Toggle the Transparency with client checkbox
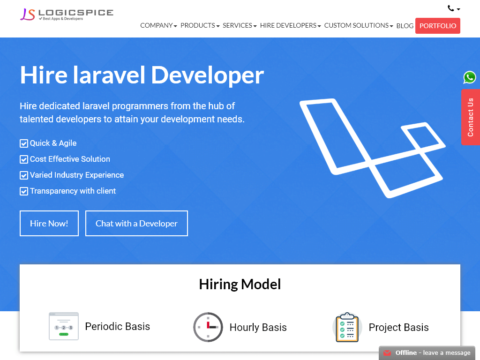Screen dimensions: 480x360 24,191
